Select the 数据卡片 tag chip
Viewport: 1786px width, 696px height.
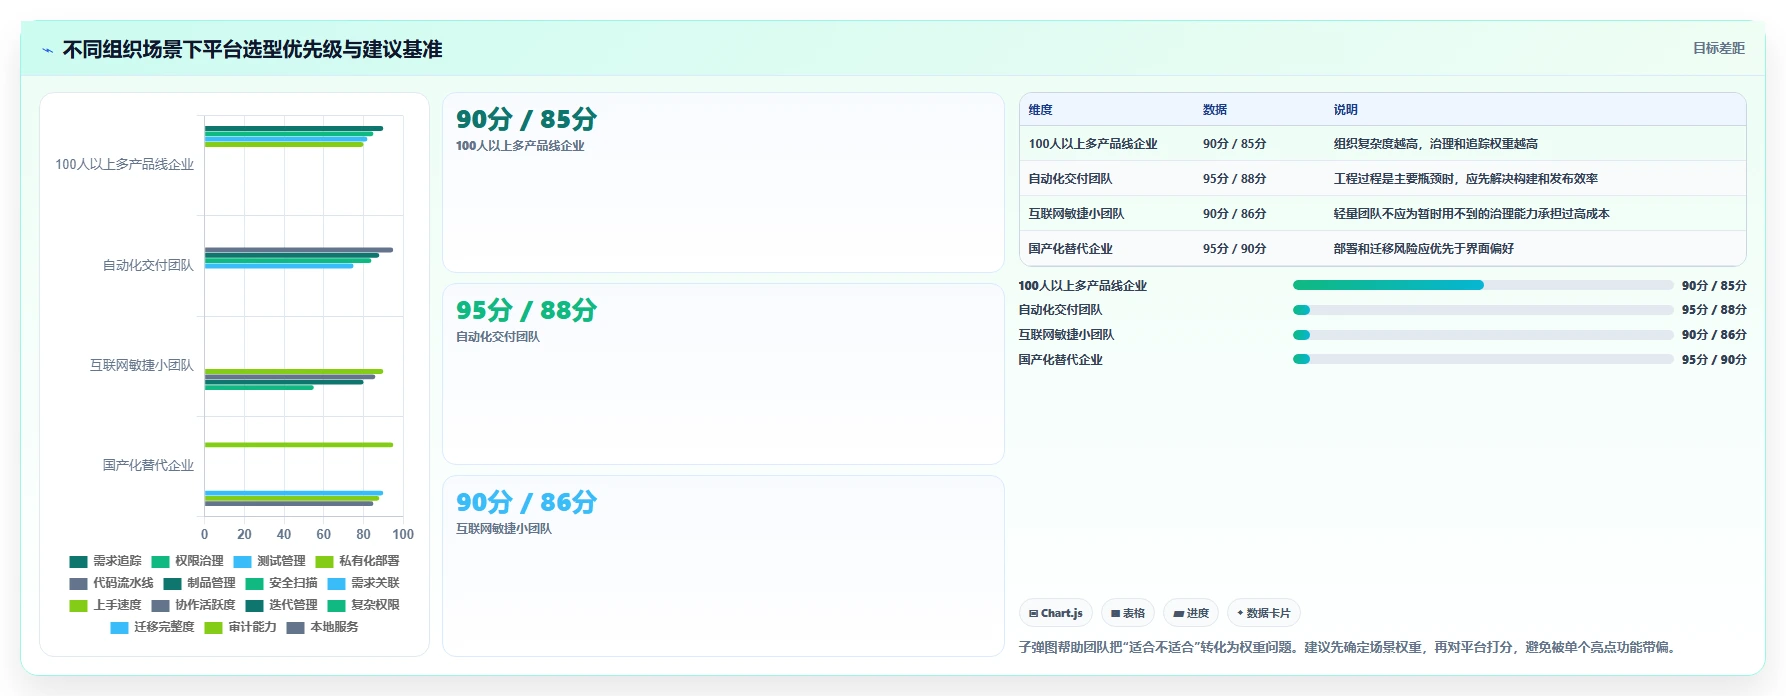click(1263, 613)
